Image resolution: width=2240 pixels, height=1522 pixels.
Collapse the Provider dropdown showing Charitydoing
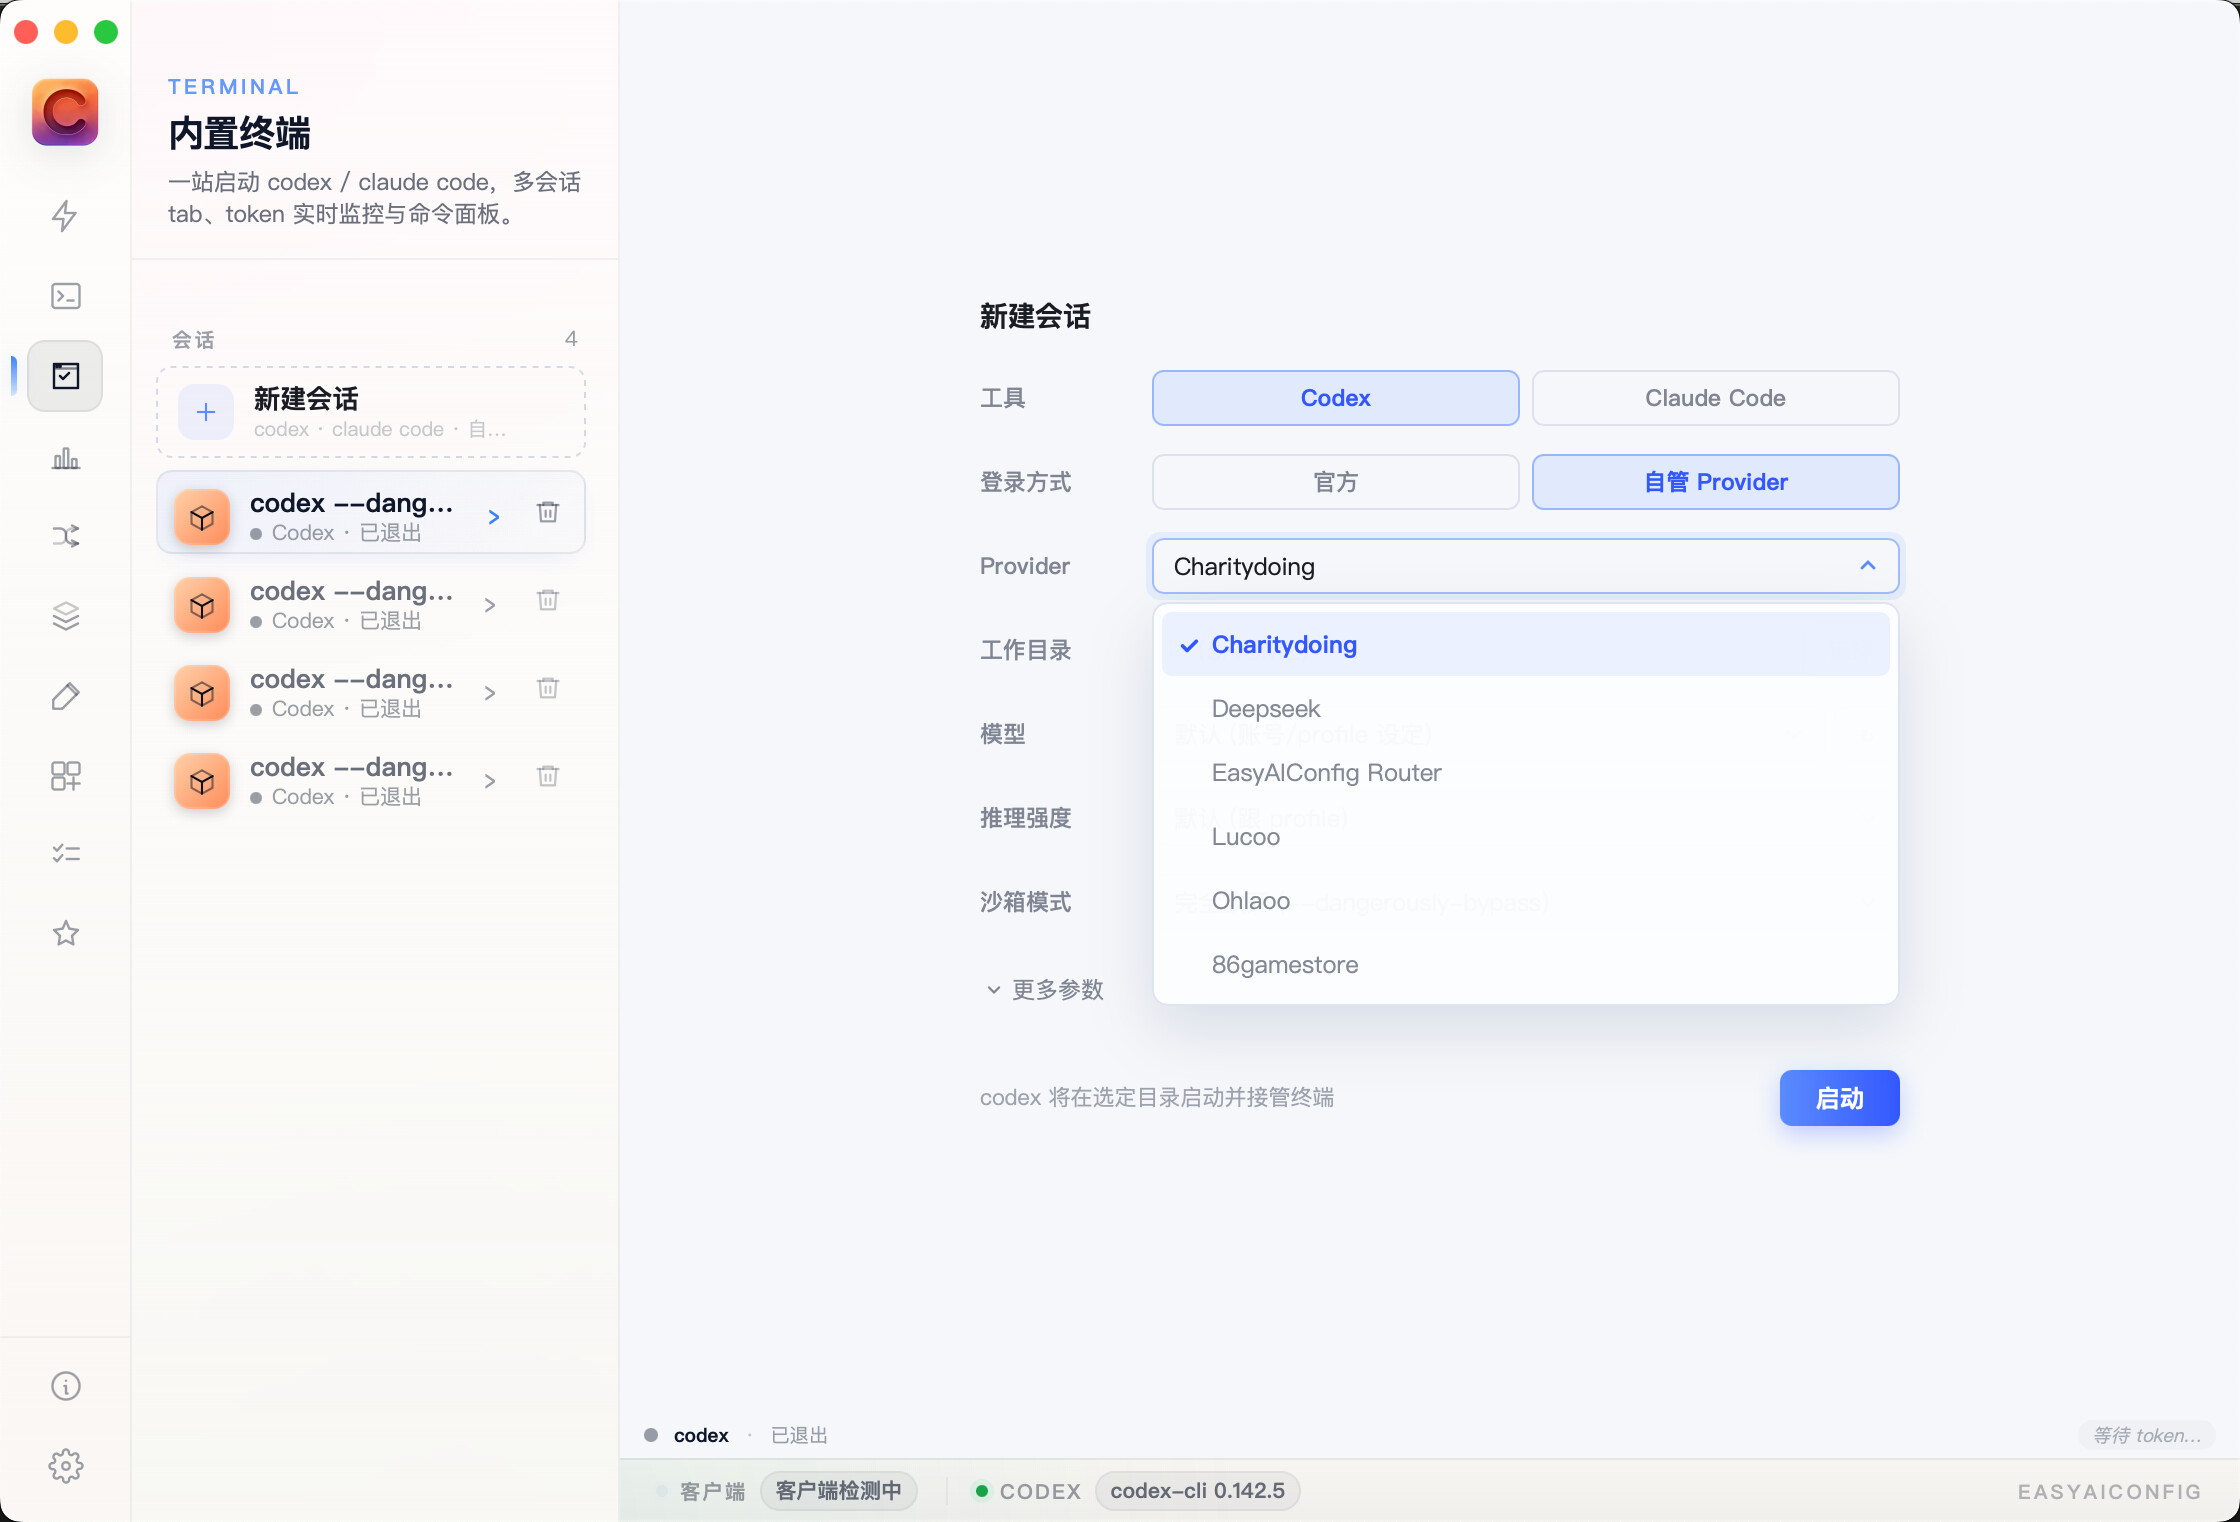point(1525,566)
